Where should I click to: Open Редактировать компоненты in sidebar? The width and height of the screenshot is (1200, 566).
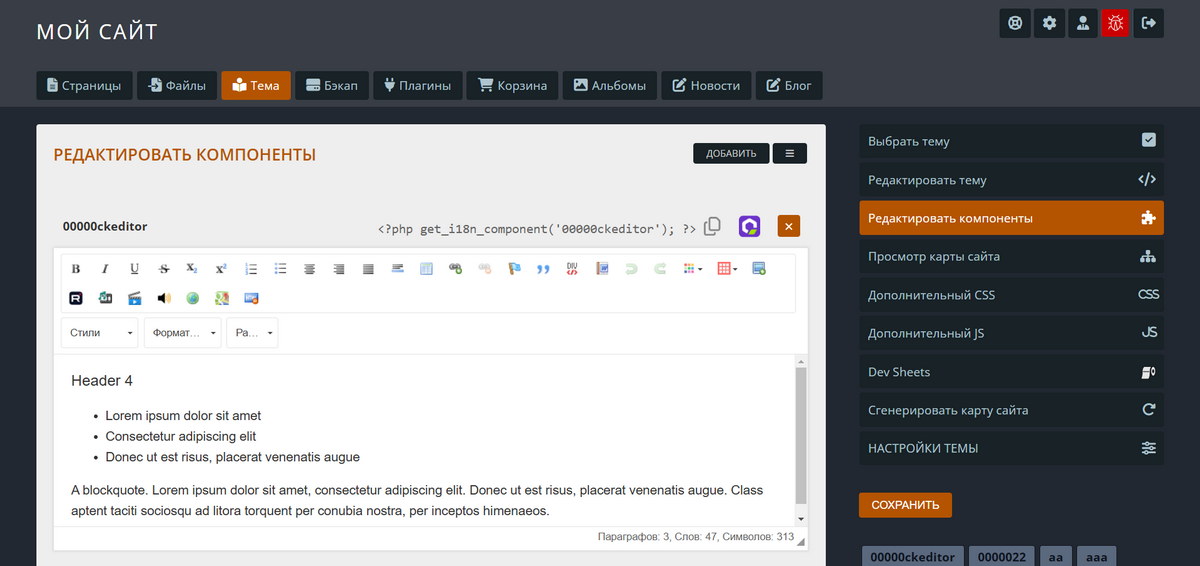tap(1011, 218)
